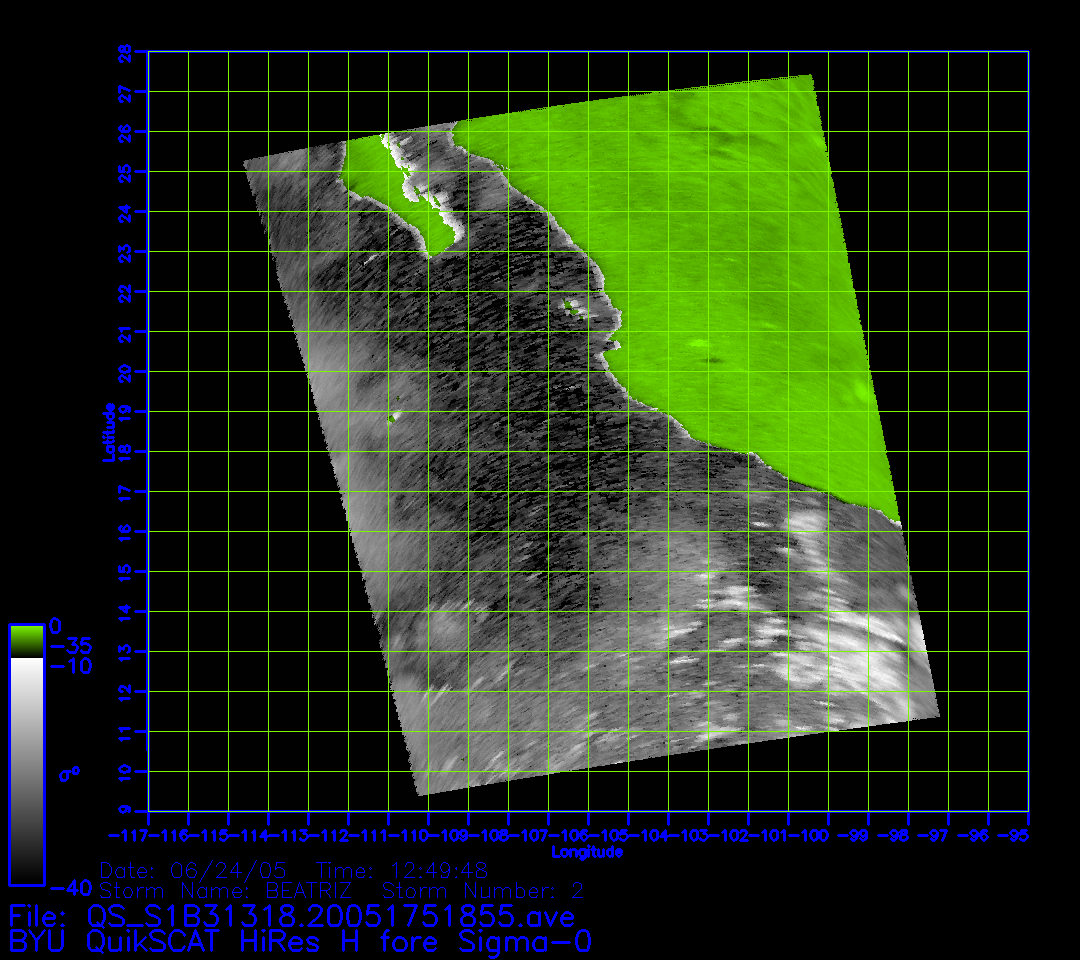The height and width of the screenshot is (960, 1080).
Task: Click the file name QS_S1B31318.20051751855.ave
Action: [331, 916]
